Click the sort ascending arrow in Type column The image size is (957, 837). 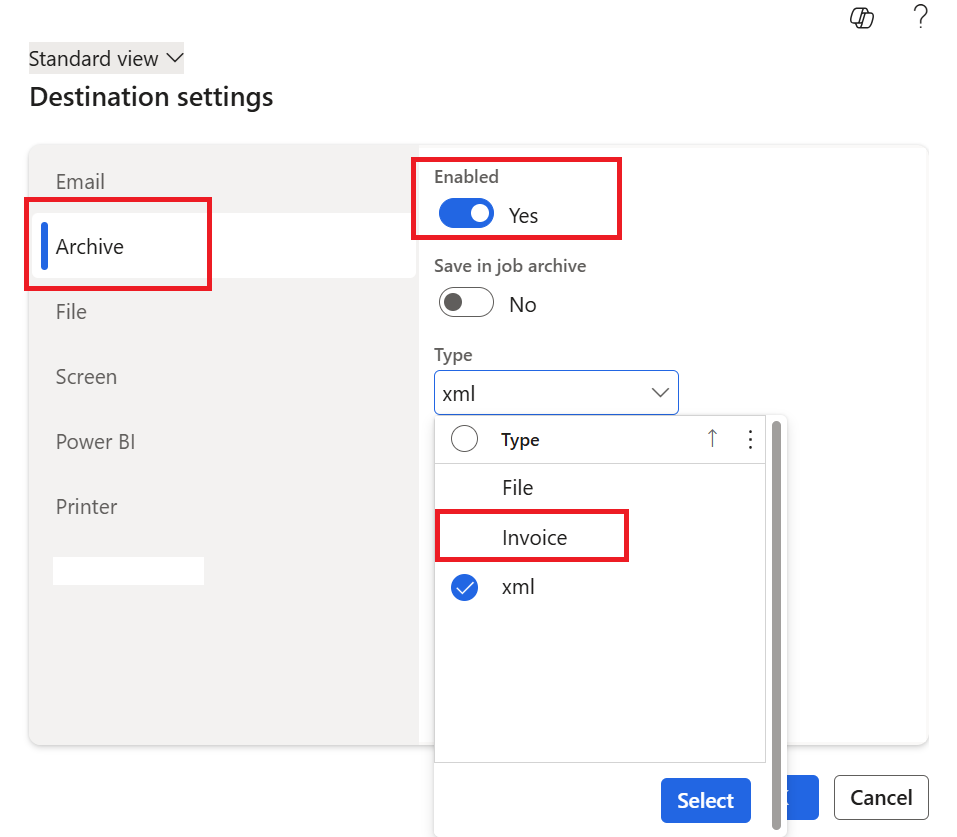(x=712, y=439)
